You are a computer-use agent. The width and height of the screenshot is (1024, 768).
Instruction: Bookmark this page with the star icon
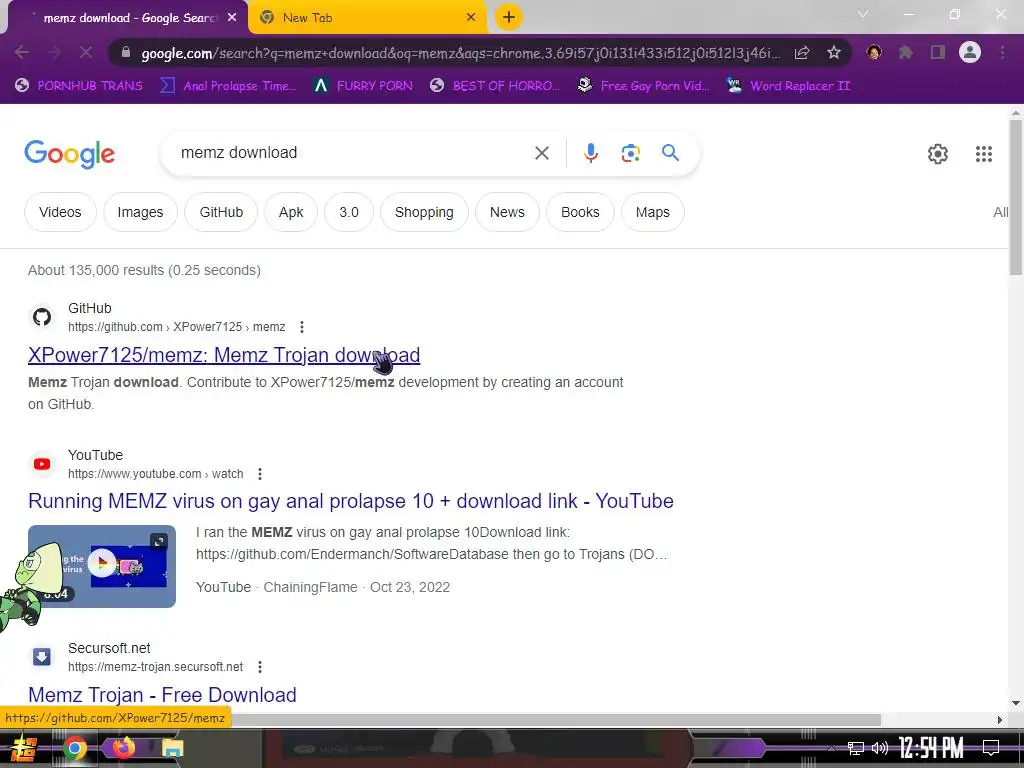point(833,53)
